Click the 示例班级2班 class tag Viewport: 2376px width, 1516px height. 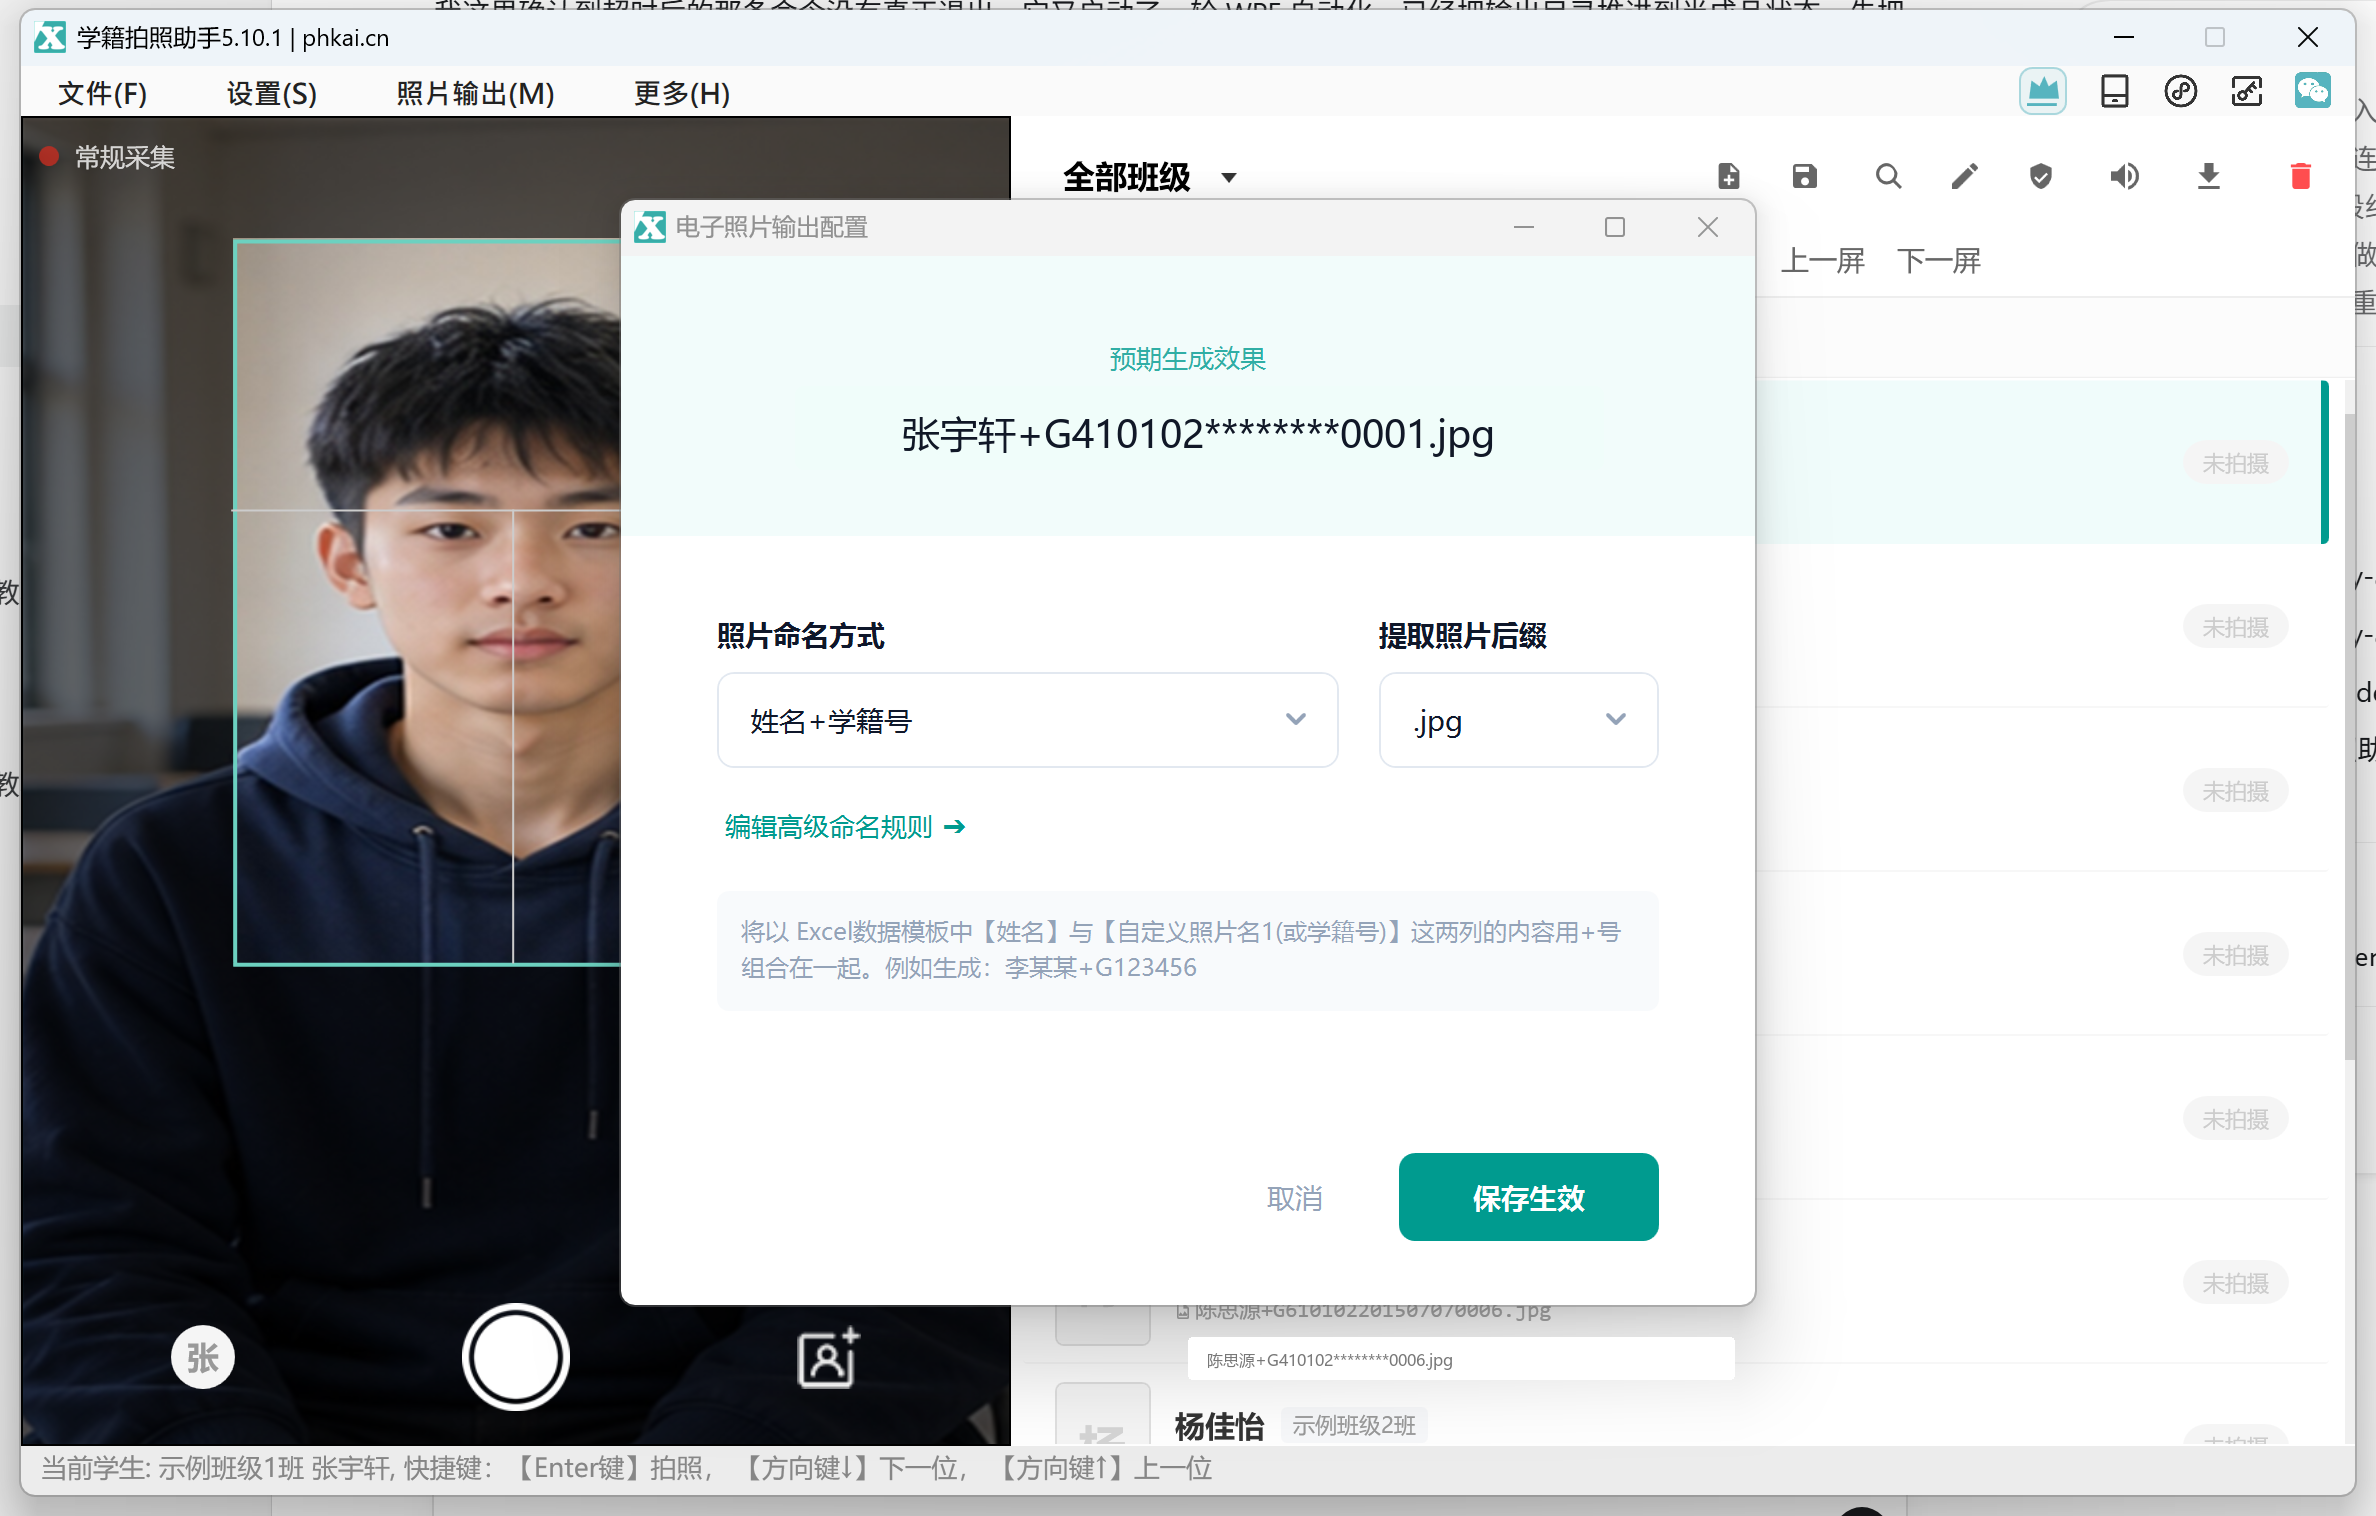click(1353, 1425)
